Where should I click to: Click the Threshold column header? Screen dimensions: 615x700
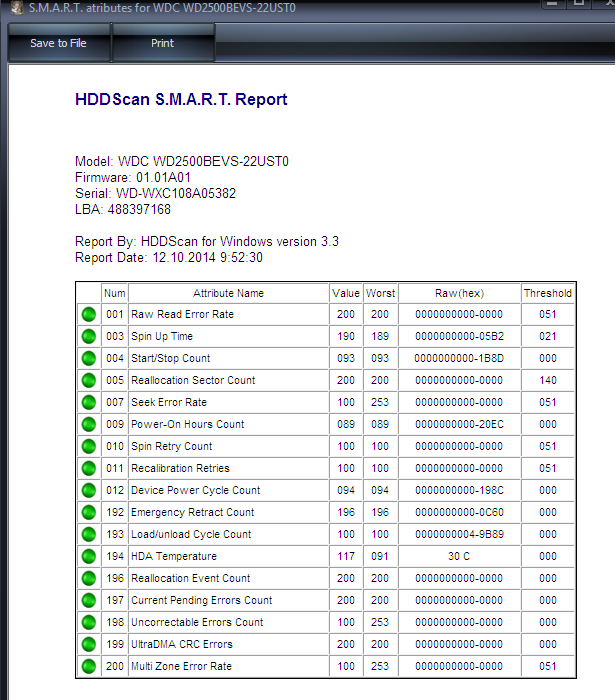click(x=548, y=293)
